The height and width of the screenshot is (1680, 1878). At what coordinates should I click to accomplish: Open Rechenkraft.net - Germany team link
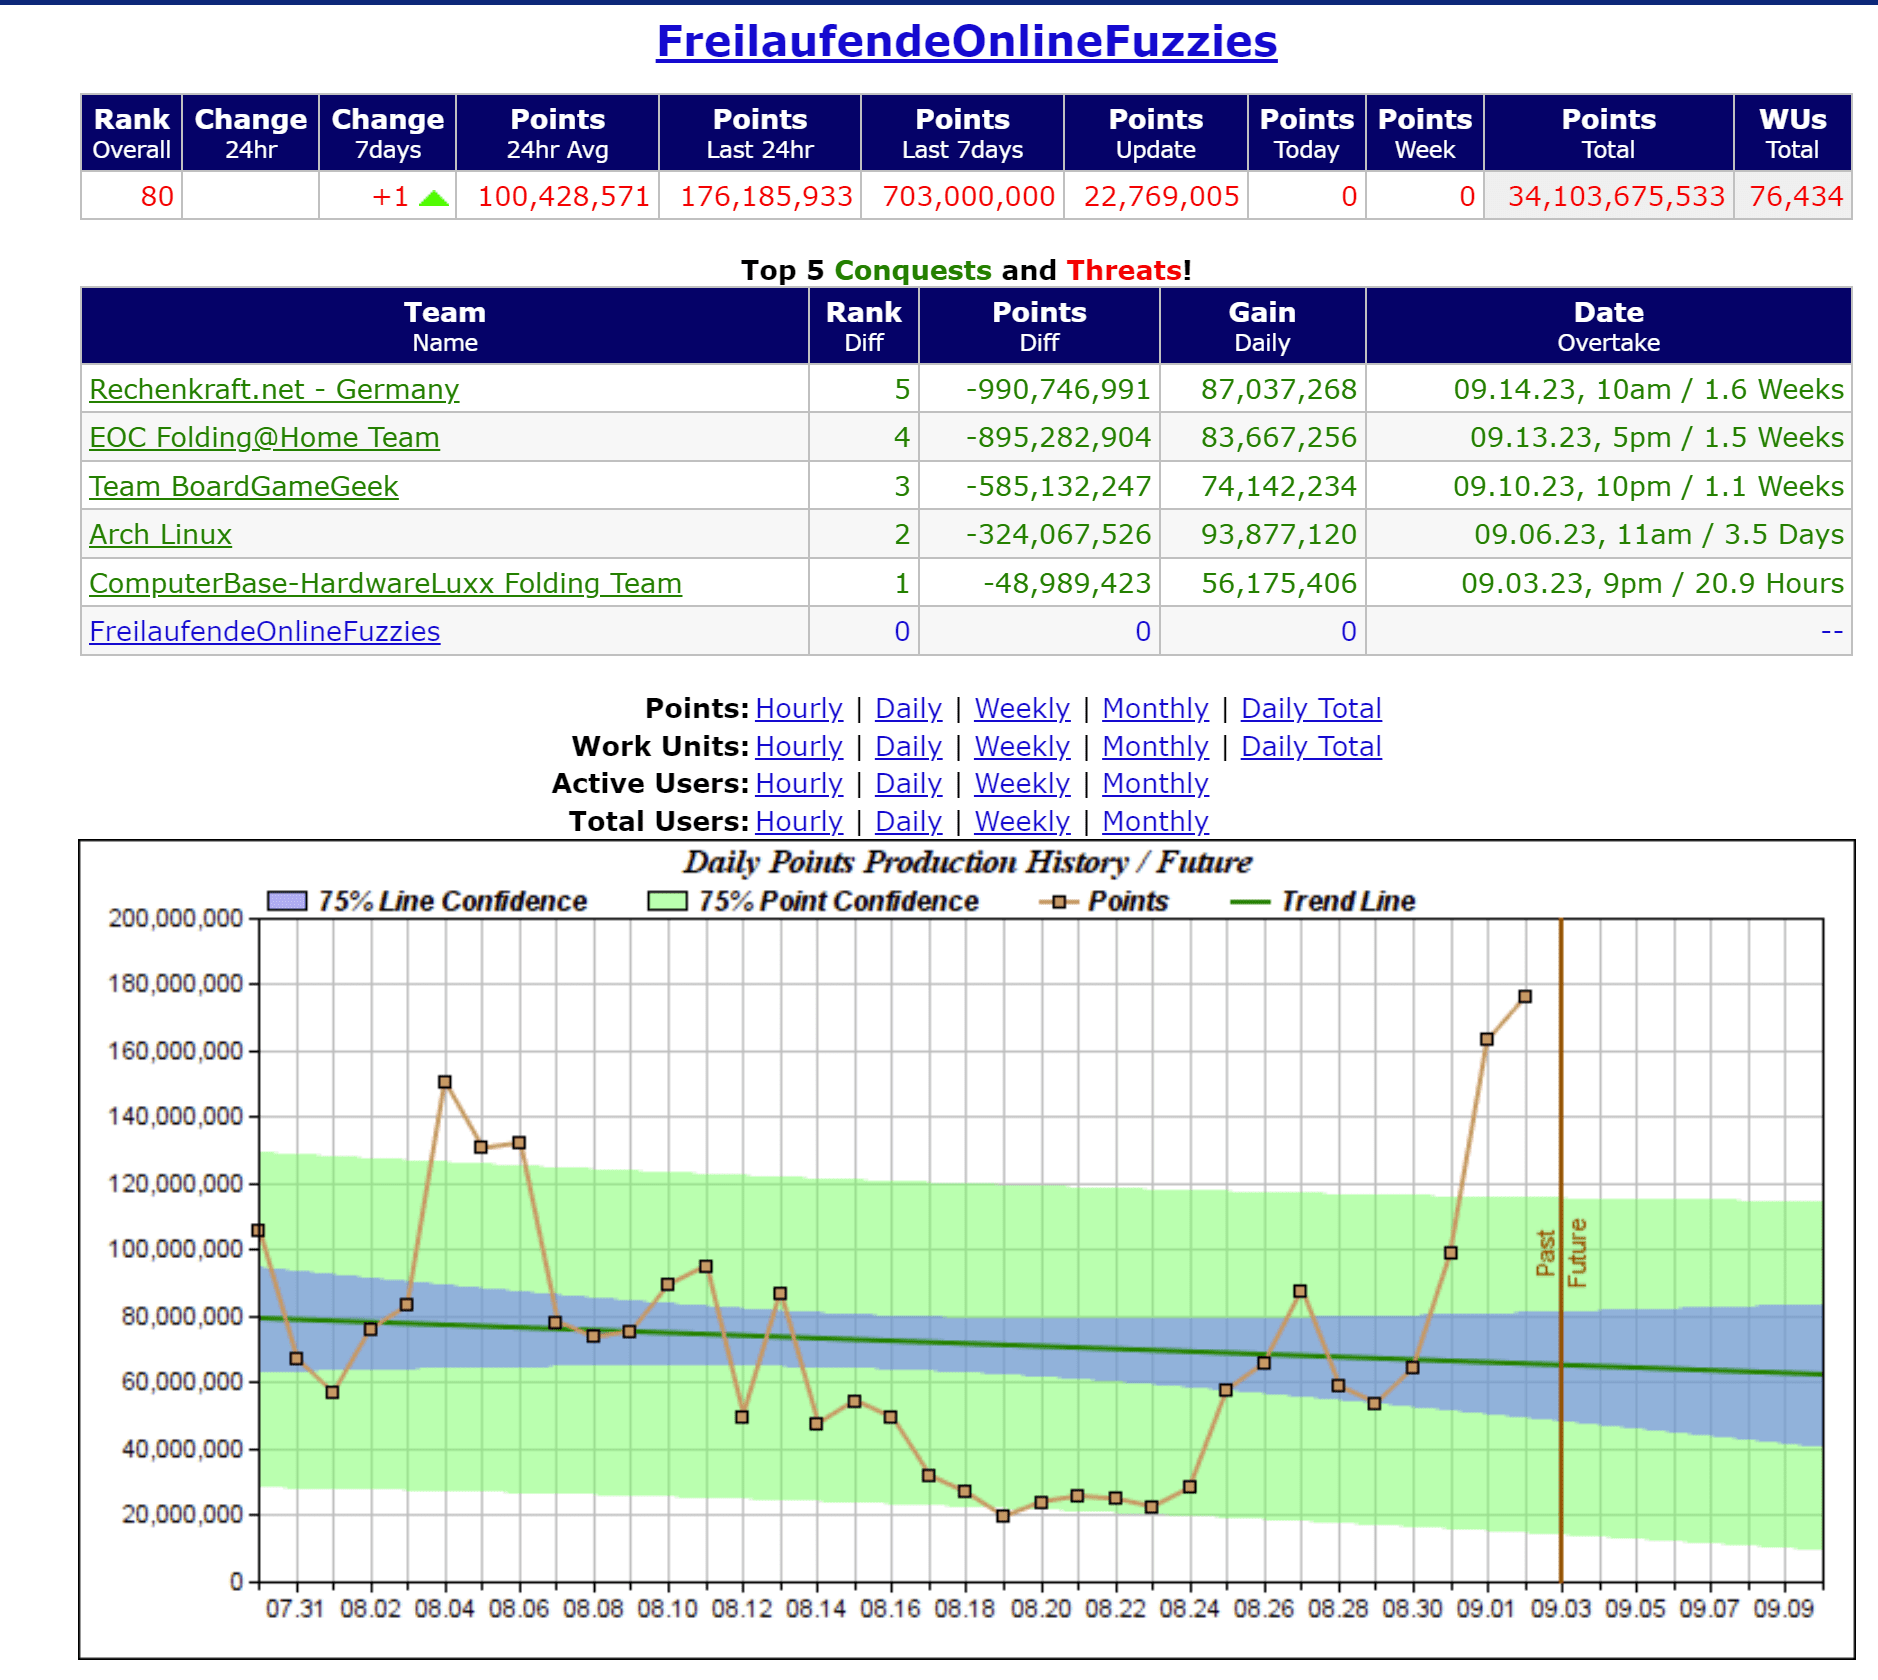(274, 389)
